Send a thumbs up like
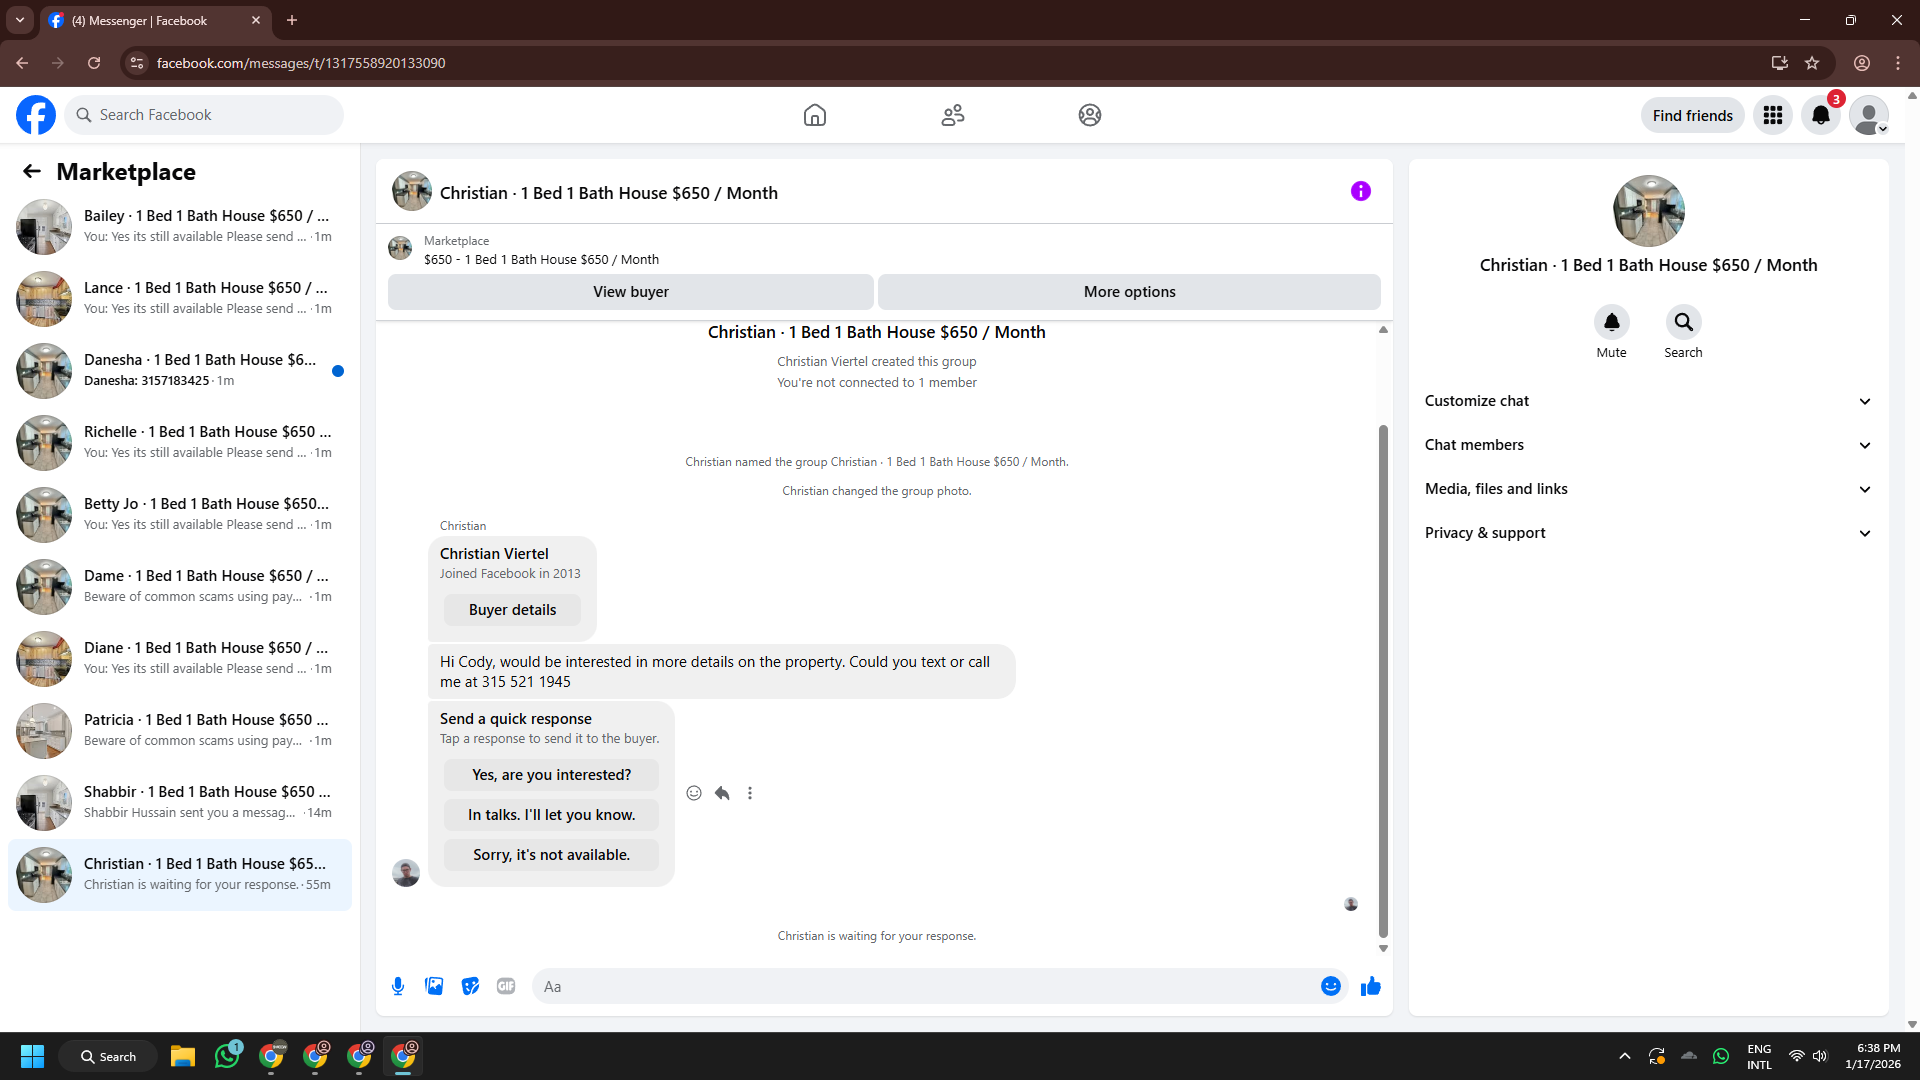The height and width of the screenshot is (1080, 1920). point(1370,986)
